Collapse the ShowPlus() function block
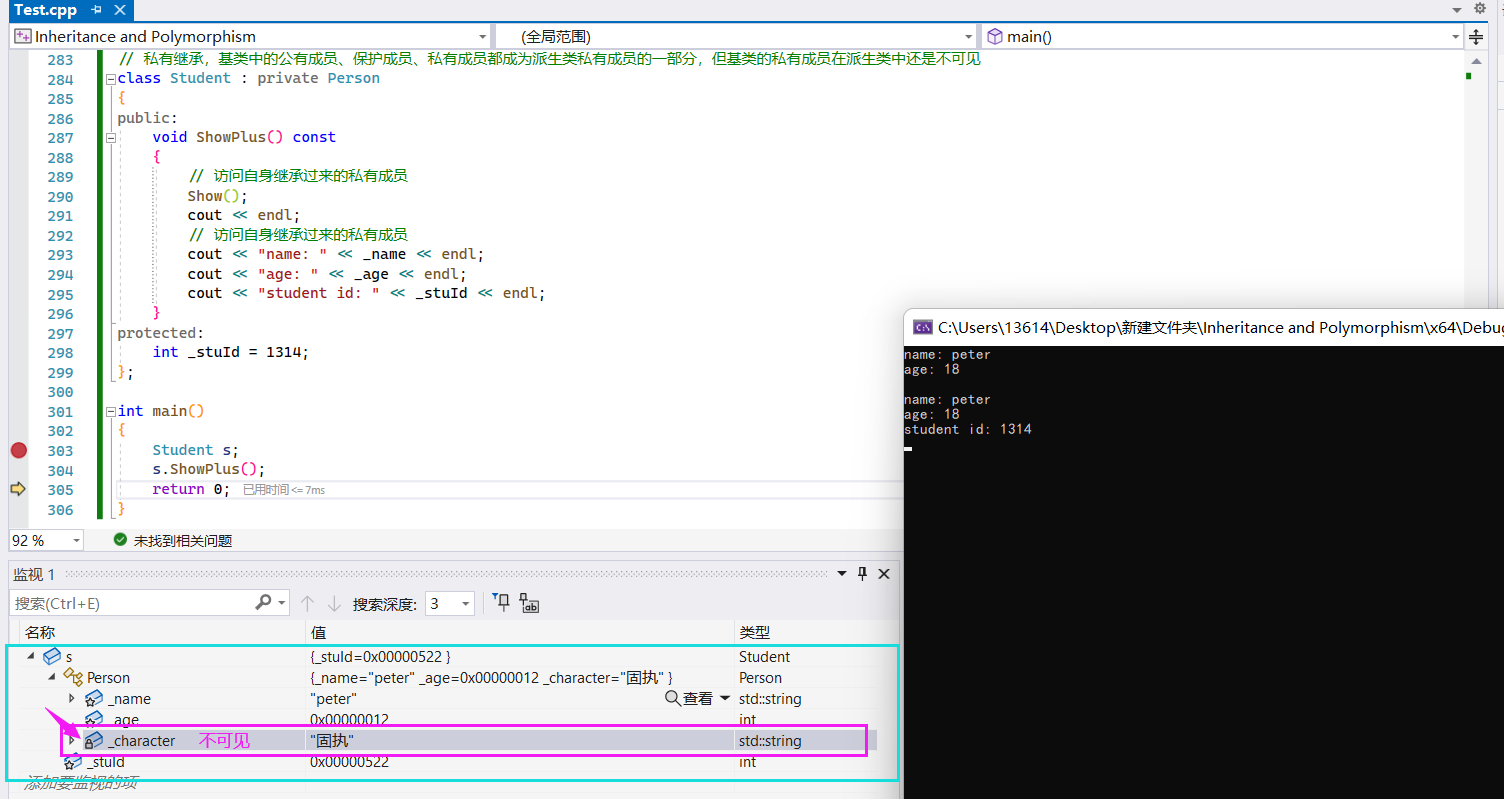This screenshot has width=1504, height=799. (110, 138)
